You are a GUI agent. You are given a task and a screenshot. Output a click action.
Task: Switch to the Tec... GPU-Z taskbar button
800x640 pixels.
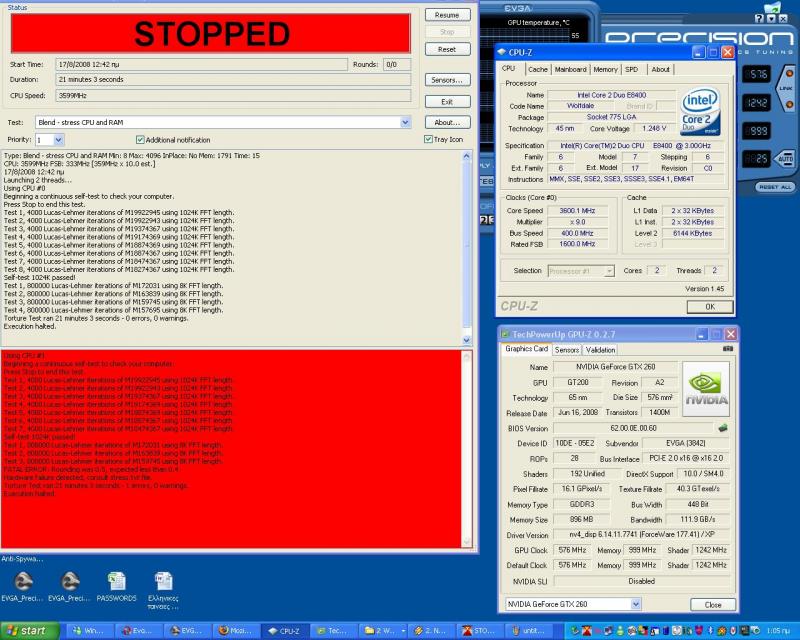[334, 631]
